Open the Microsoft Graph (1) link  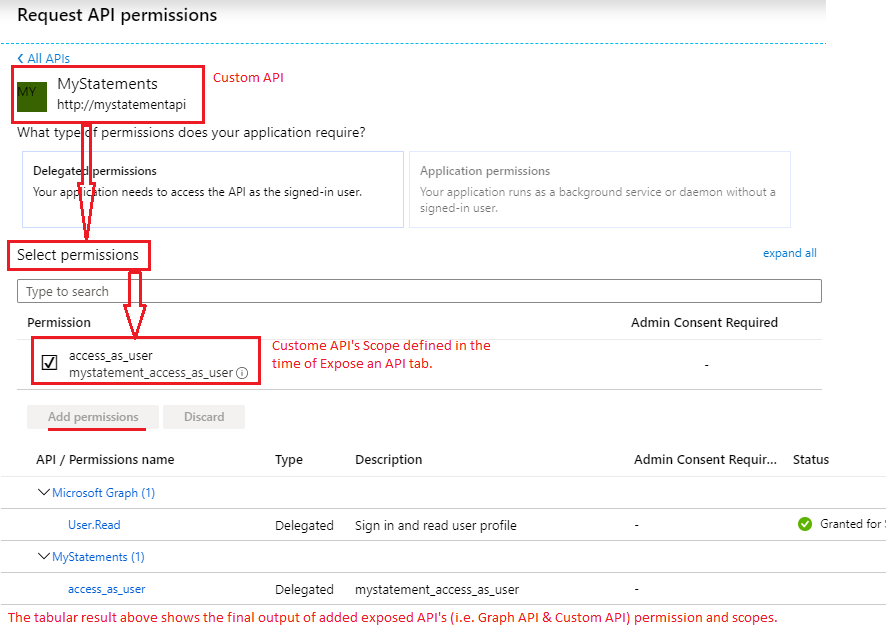coord(103,493)
